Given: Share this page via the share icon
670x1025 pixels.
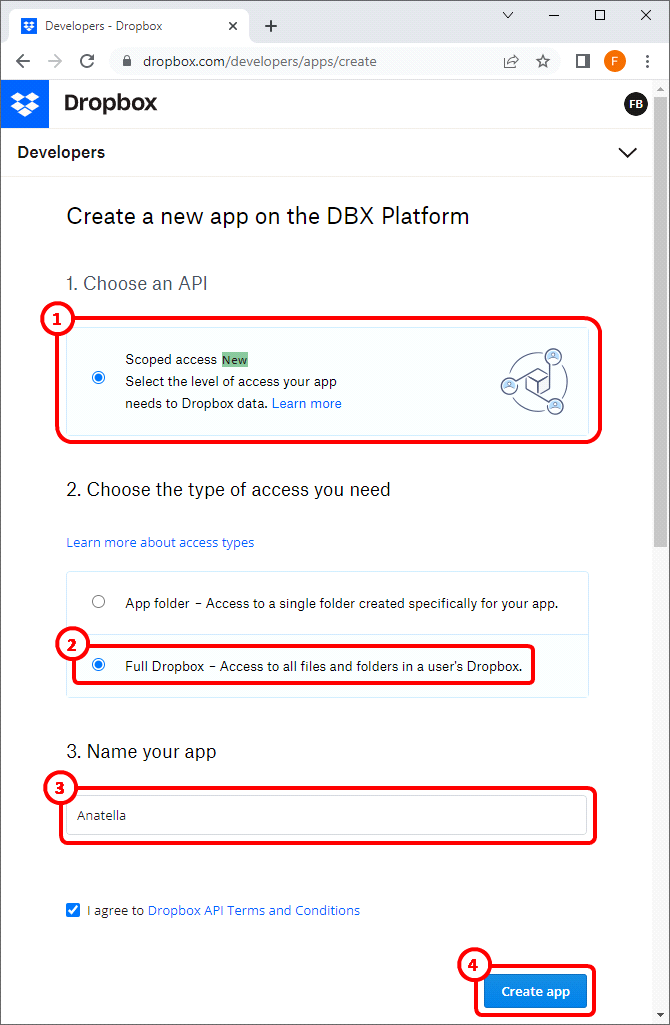Looking at the screenshot, I should click(511, 61).
